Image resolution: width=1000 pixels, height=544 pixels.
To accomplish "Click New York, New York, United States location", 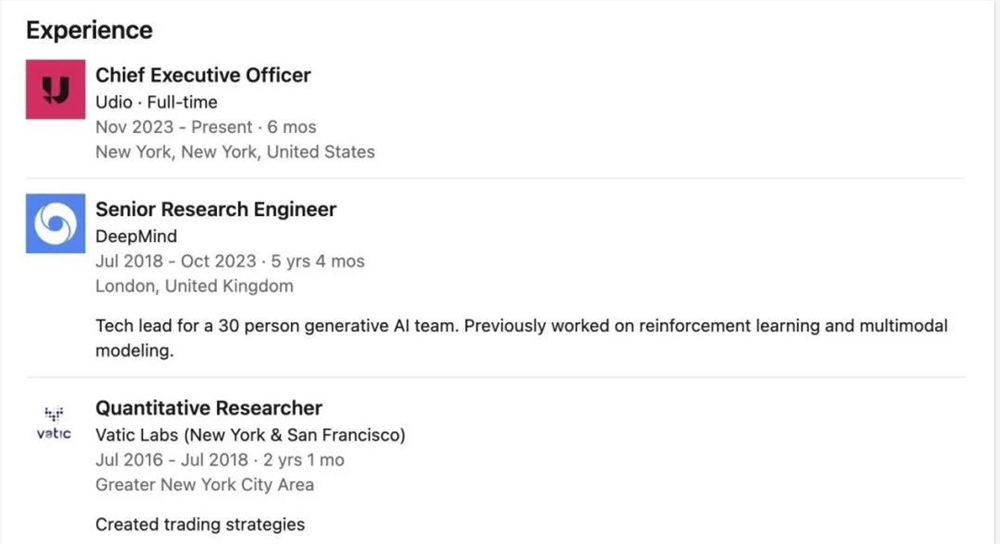I will click(235, 152).
